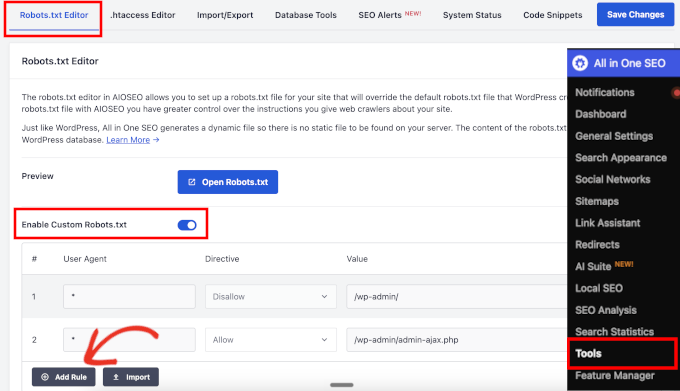Screen dimensions: 680x391
Task: Click the /wp-admin/admin-ajax.php value field
Action: tap(456, 340)
